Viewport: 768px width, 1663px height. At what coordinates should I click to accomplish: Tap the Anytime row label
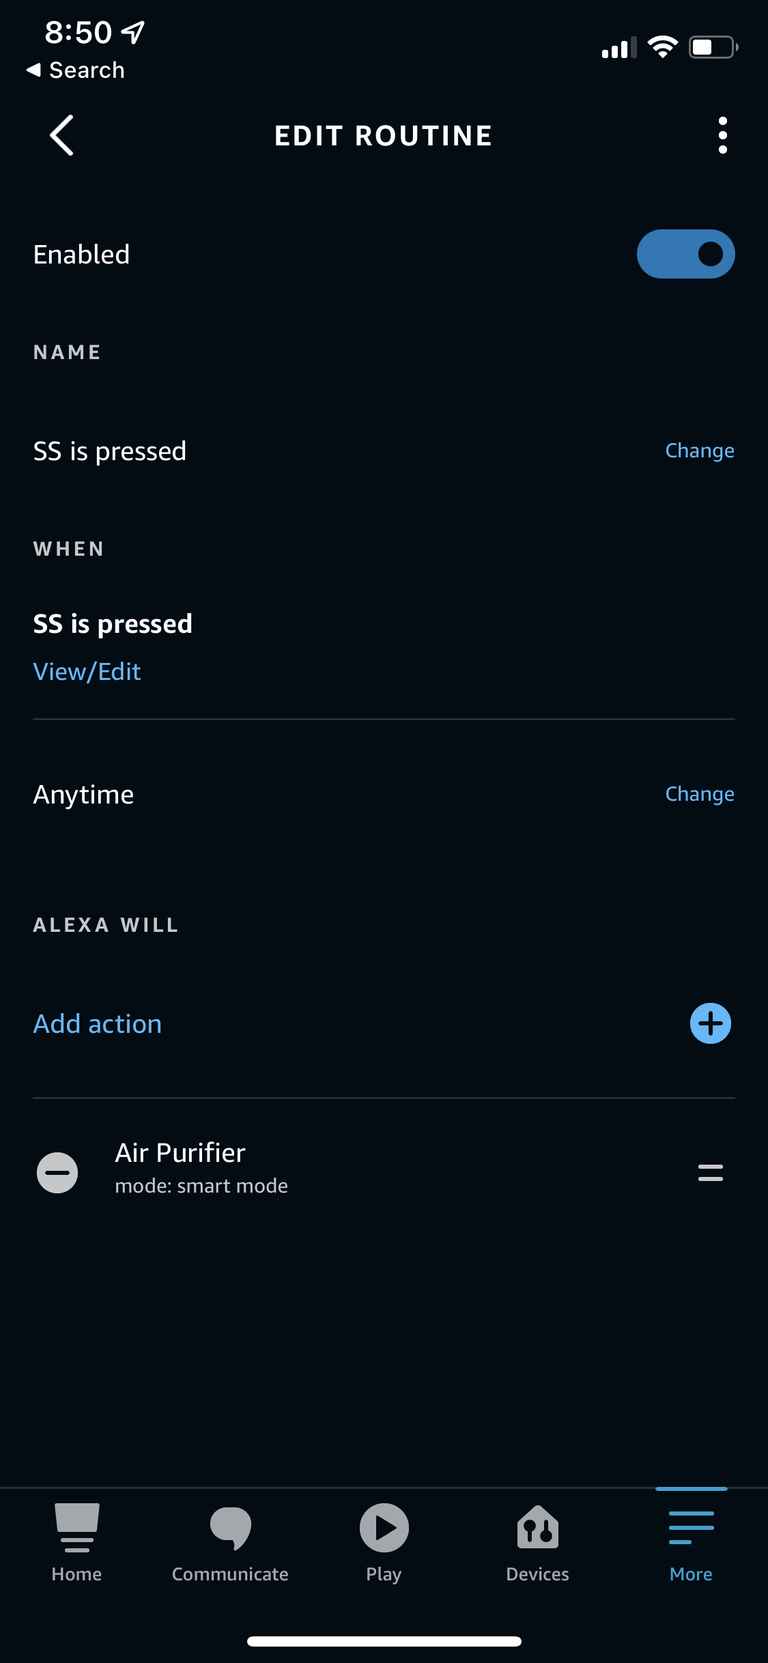[x=83, y=794]
